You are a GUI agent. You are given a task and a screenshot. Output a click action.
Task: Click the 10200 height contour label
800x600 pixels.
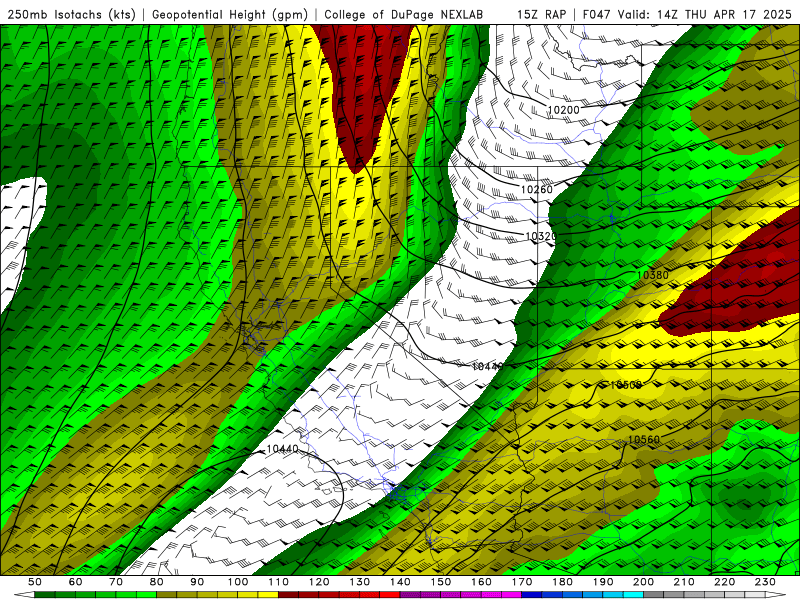click(x=563, y=109)
